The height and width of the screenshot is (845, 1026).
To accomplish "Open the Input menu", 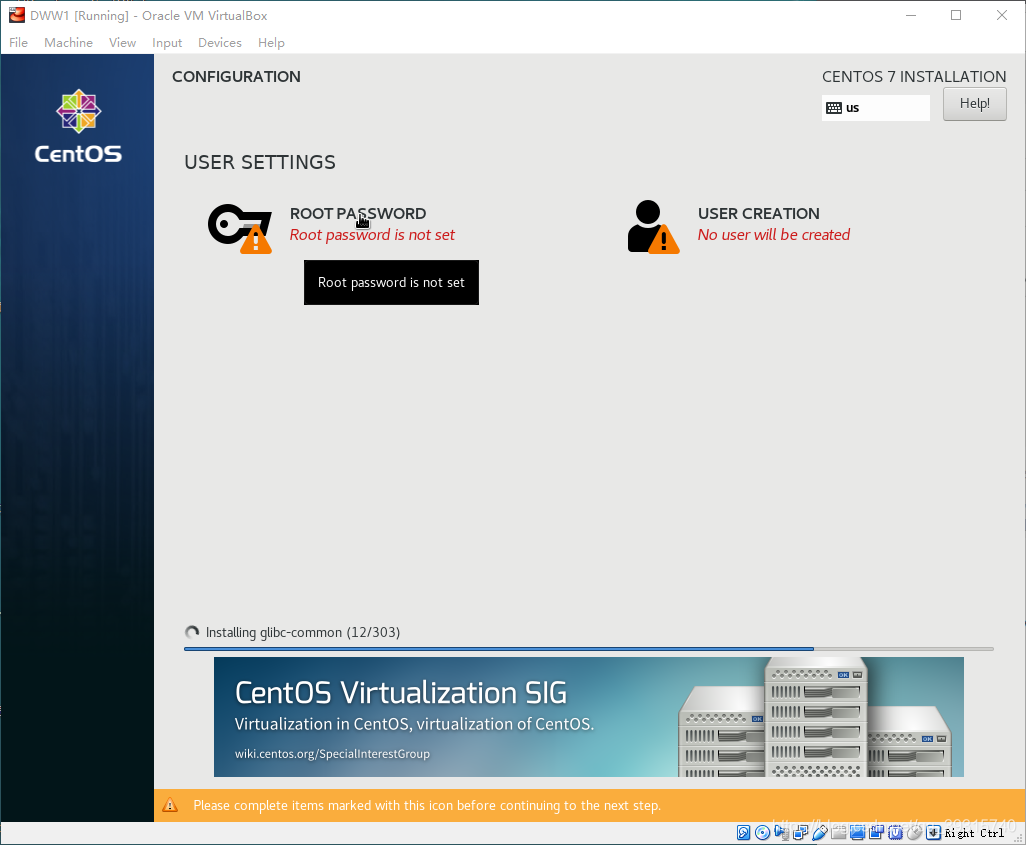I will click(x=167, y=43).
